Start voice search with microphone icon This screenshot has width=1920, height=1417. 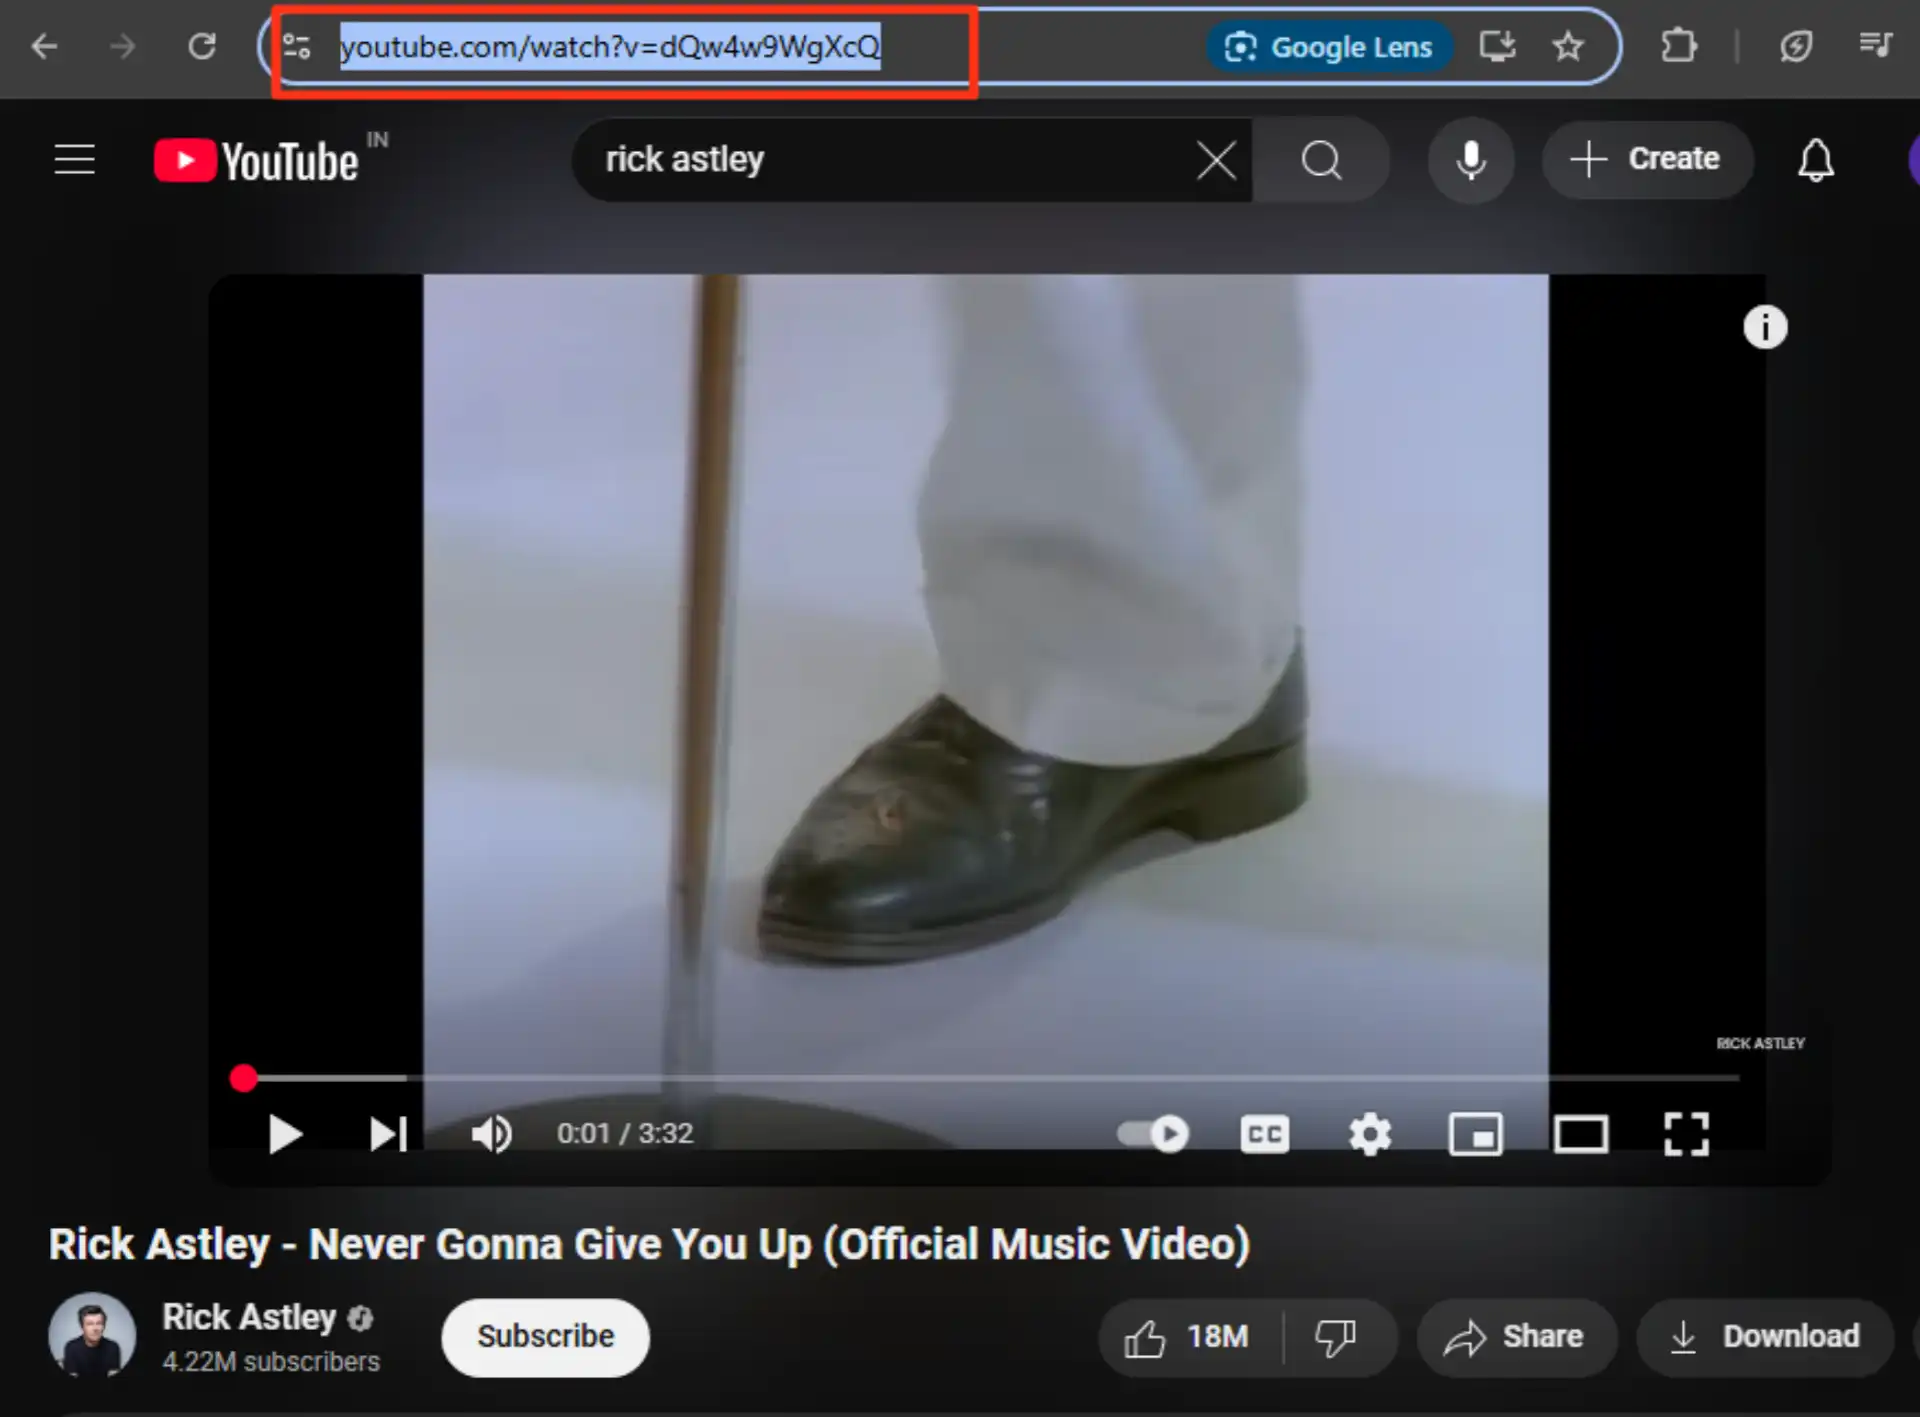1471,160
